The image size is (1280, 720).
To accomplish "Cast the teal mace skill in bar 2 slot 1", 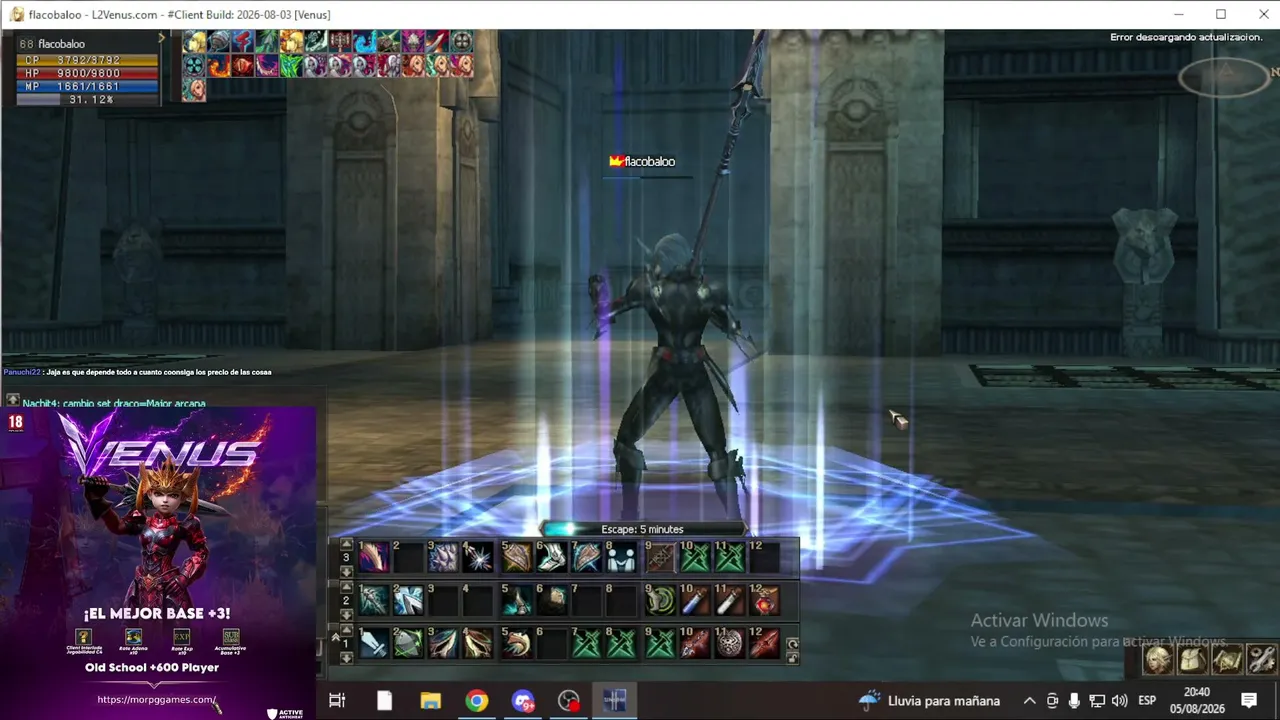I will (374, 600).
